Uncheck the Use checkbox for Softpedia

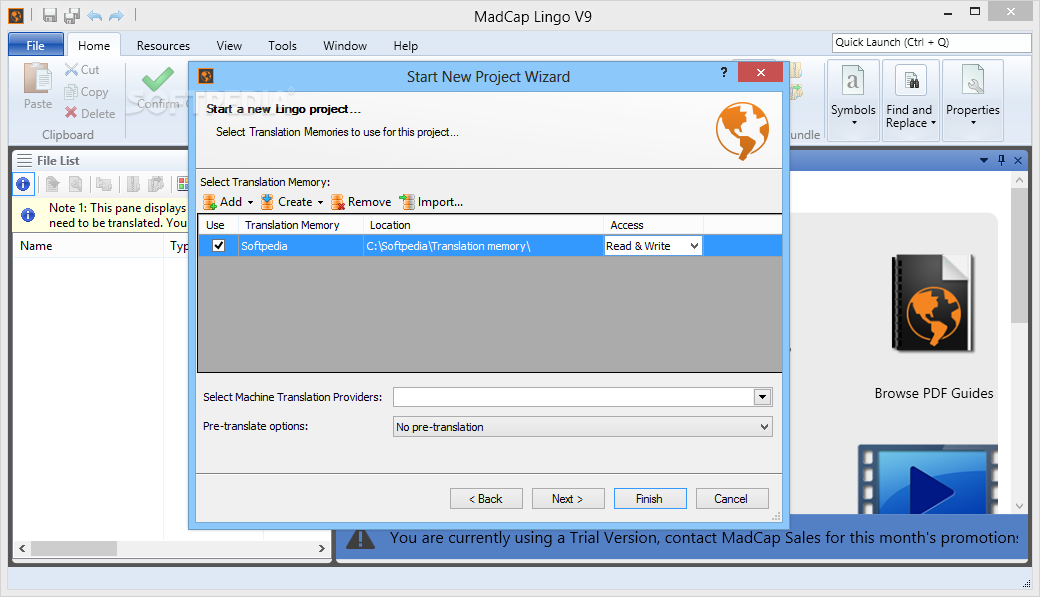218,245
